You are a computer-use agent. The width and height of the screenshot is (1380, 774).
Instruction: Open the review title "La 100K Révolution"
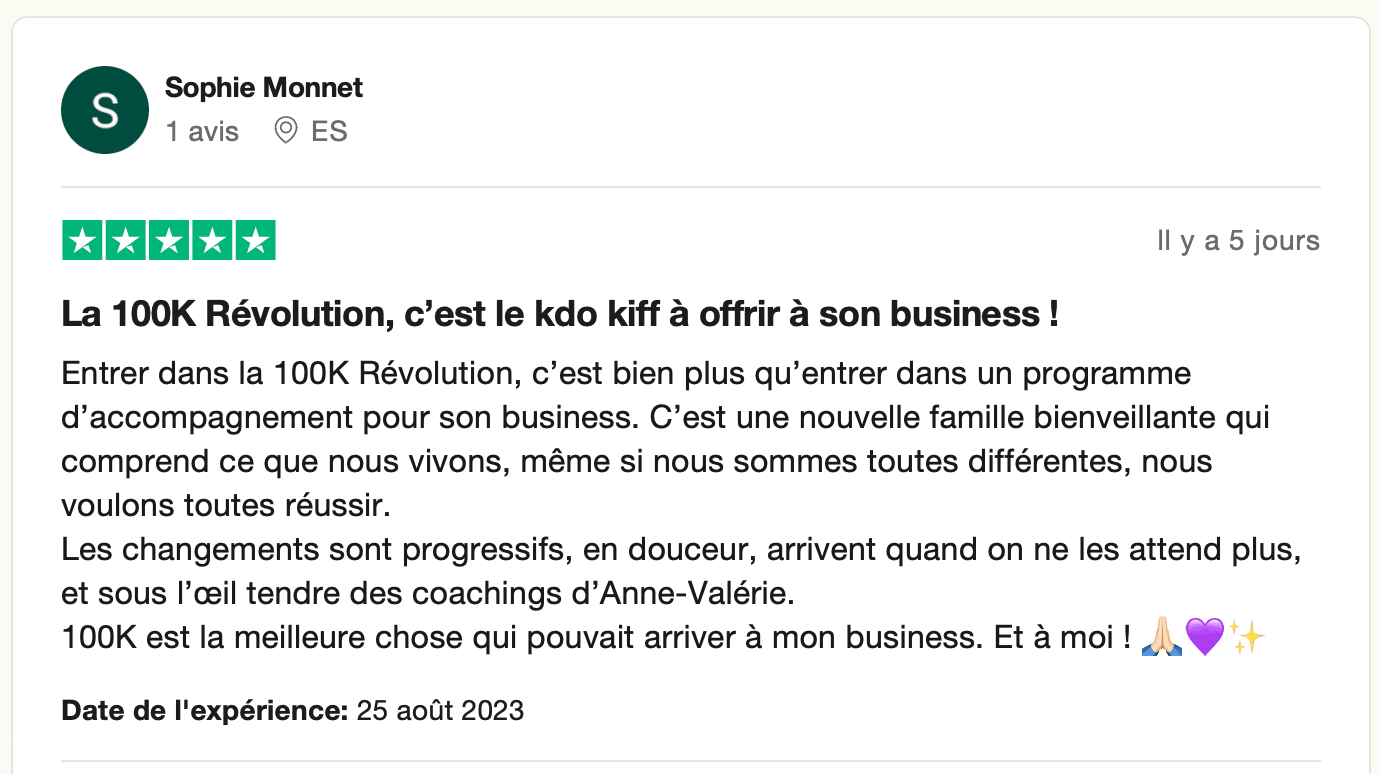pos(560,315)
